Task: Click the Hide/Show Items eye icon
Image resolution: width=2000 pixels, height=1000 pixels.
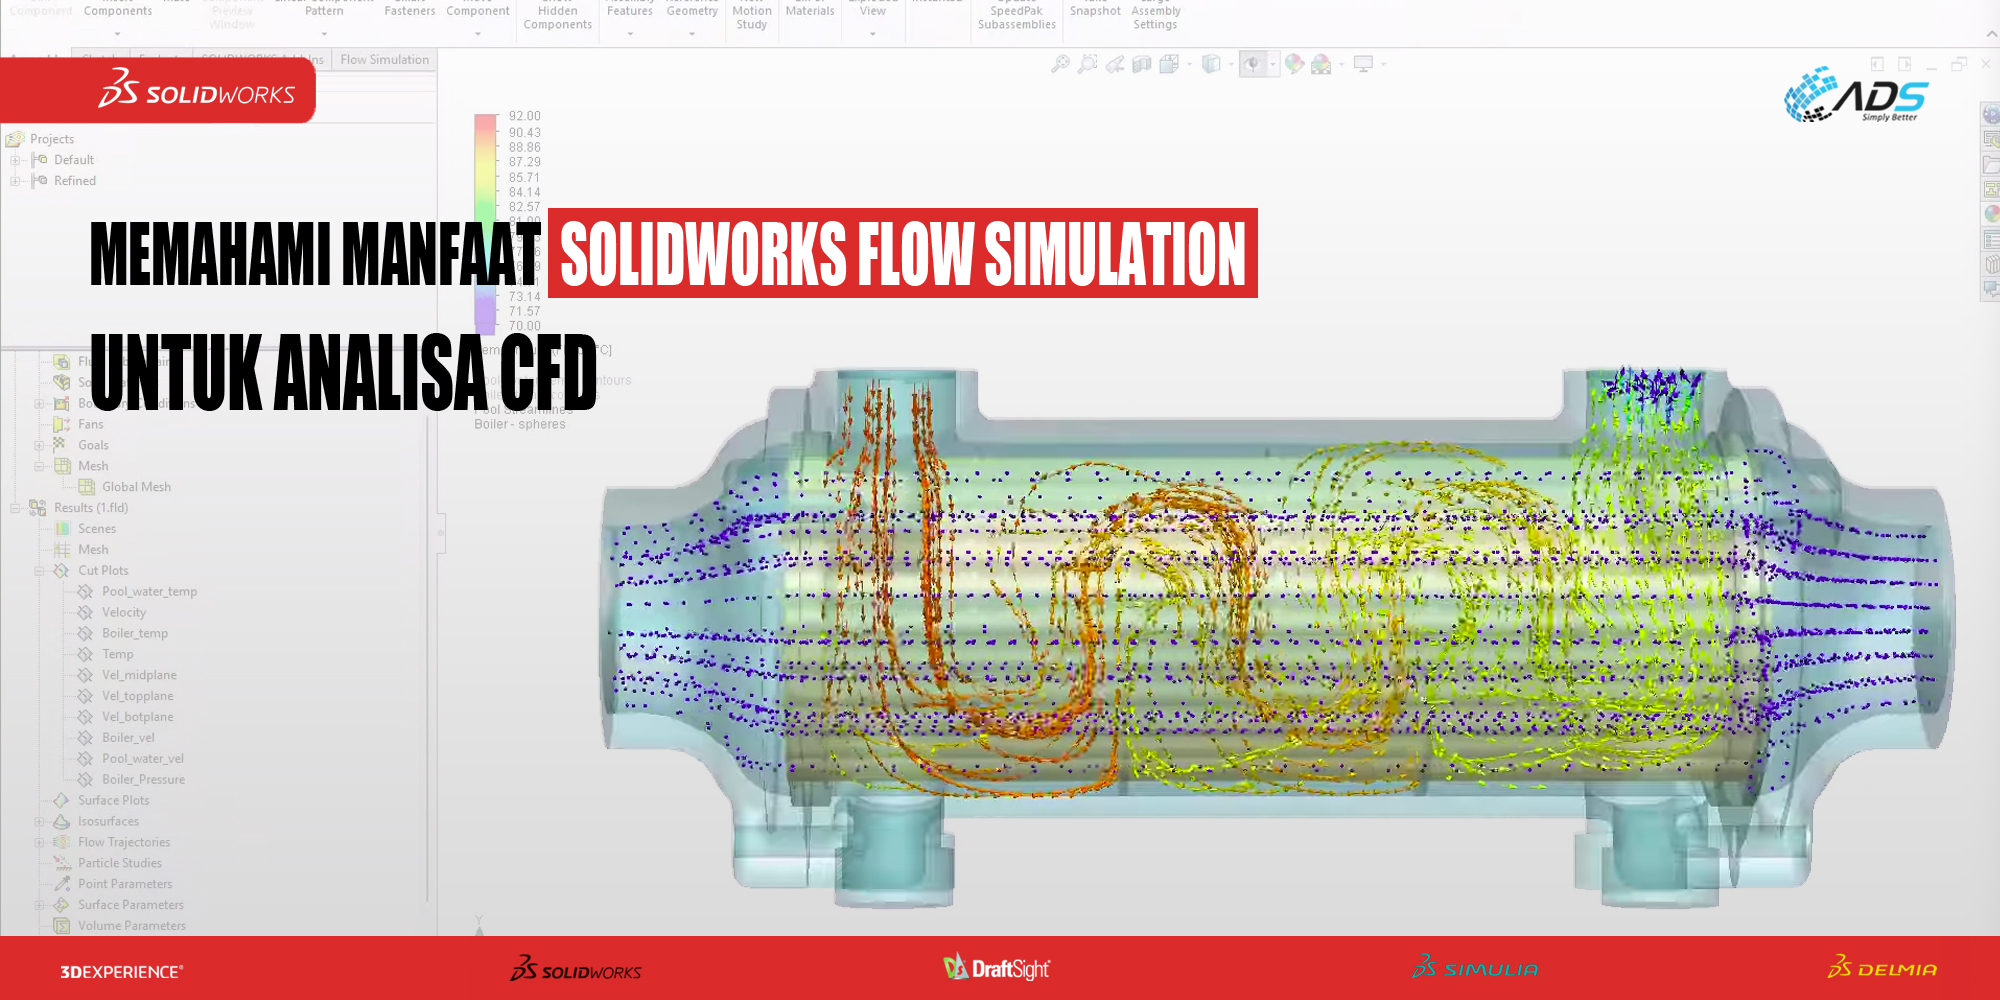Action: tap(1252, 64)
